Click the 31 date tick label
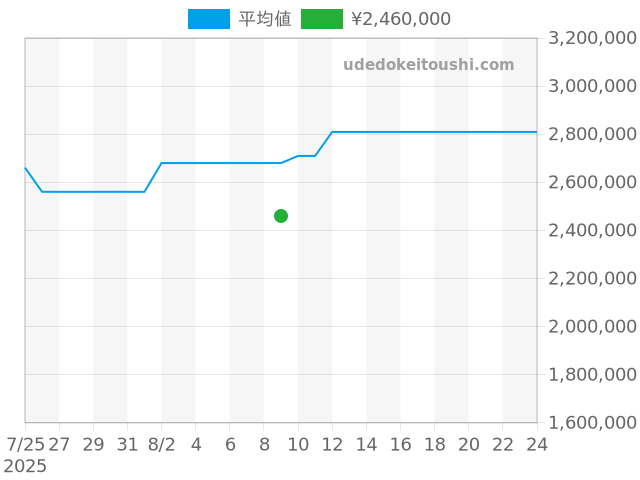The width and height of the screenshot is (640, 480). click(127, 444)
